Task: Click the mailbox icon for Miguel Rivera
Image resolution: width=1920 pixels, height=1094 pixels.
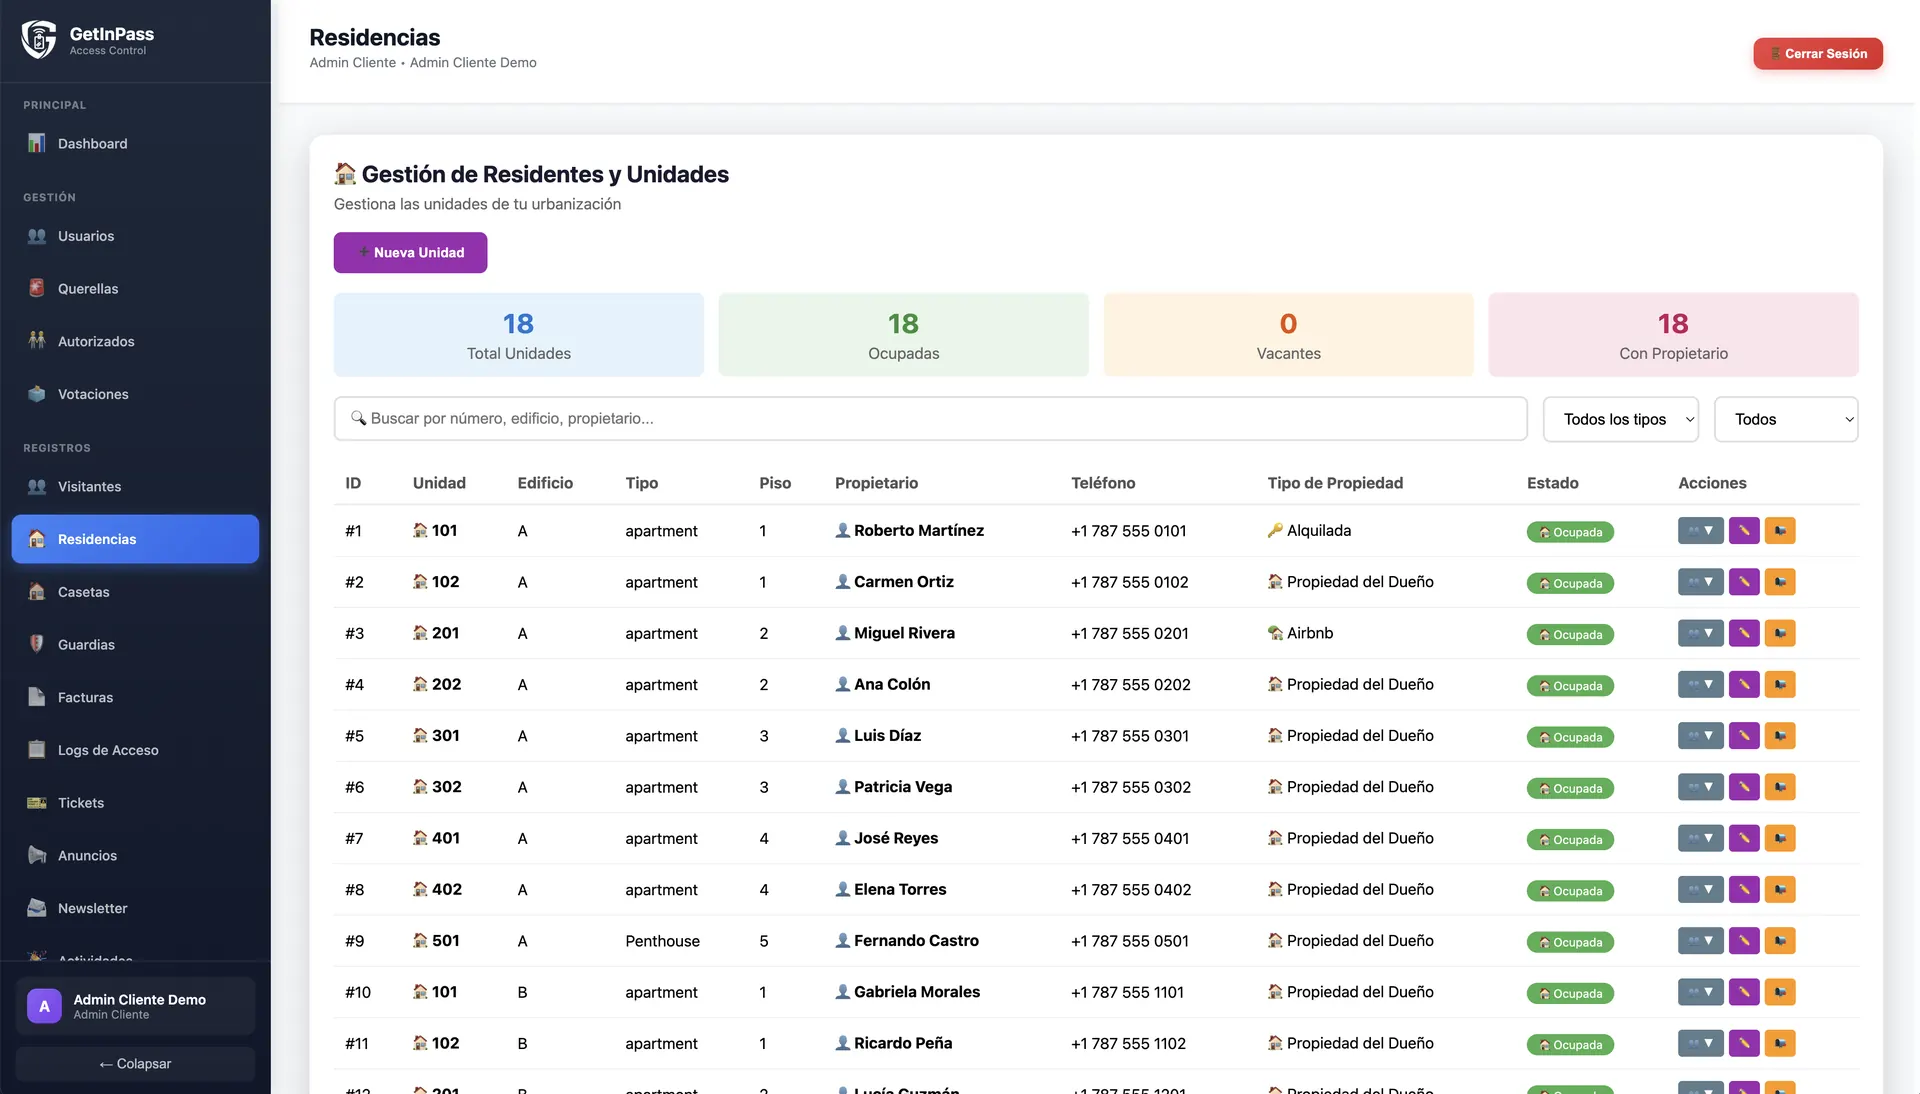Action: coord(1780,633)
